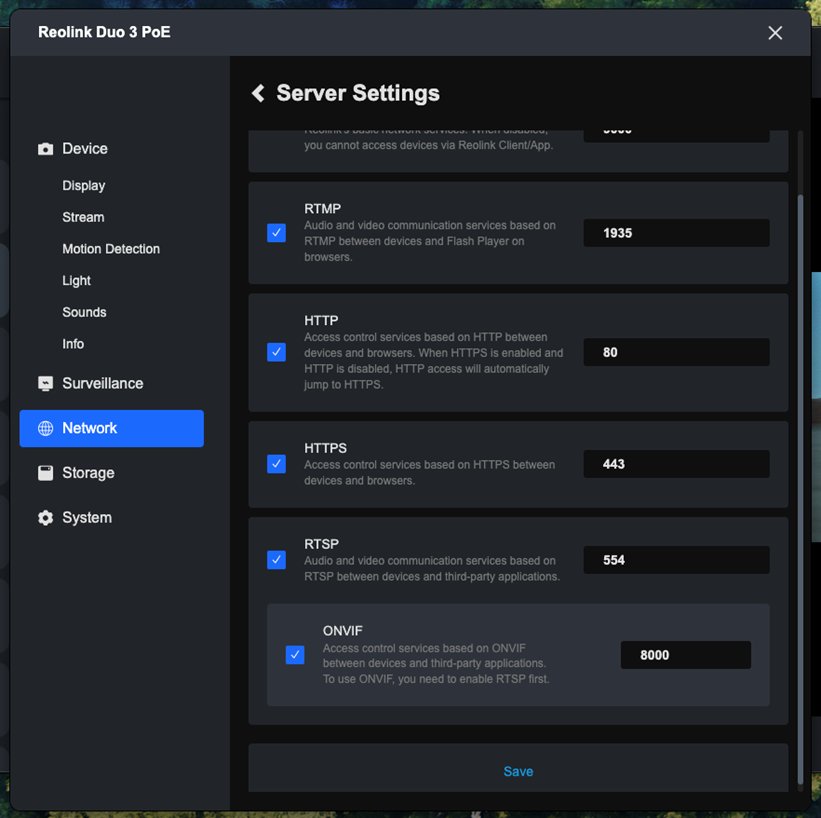The width and height of the screenshot is (821, 818).
Task: Open the Storage section
Action: (x=88, y=473)
